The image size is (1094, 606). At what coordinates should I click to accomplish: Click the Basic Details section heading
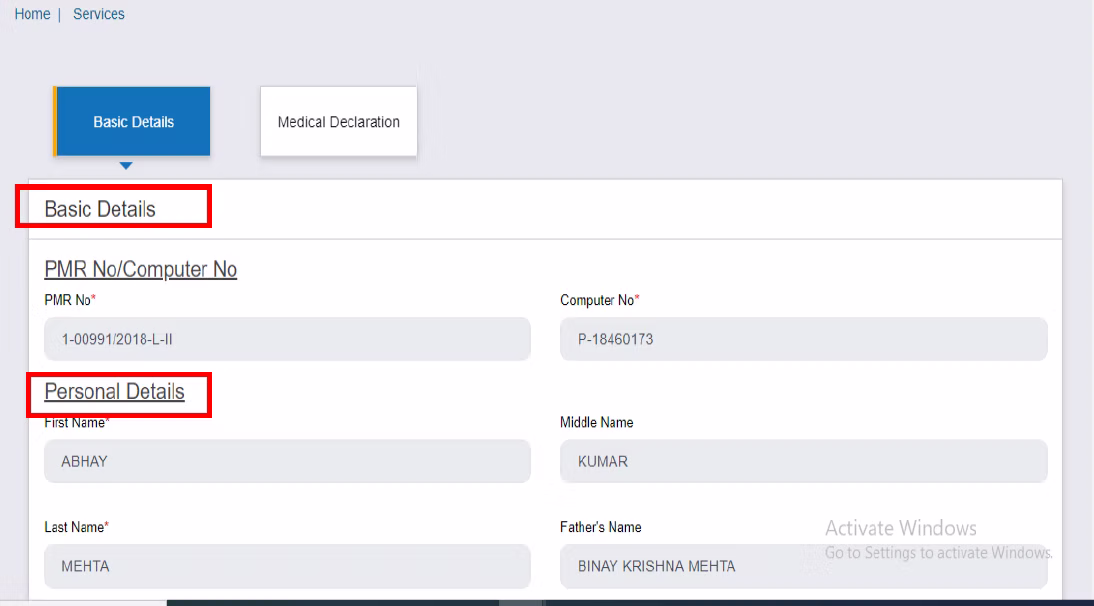[x=100, y=209]
